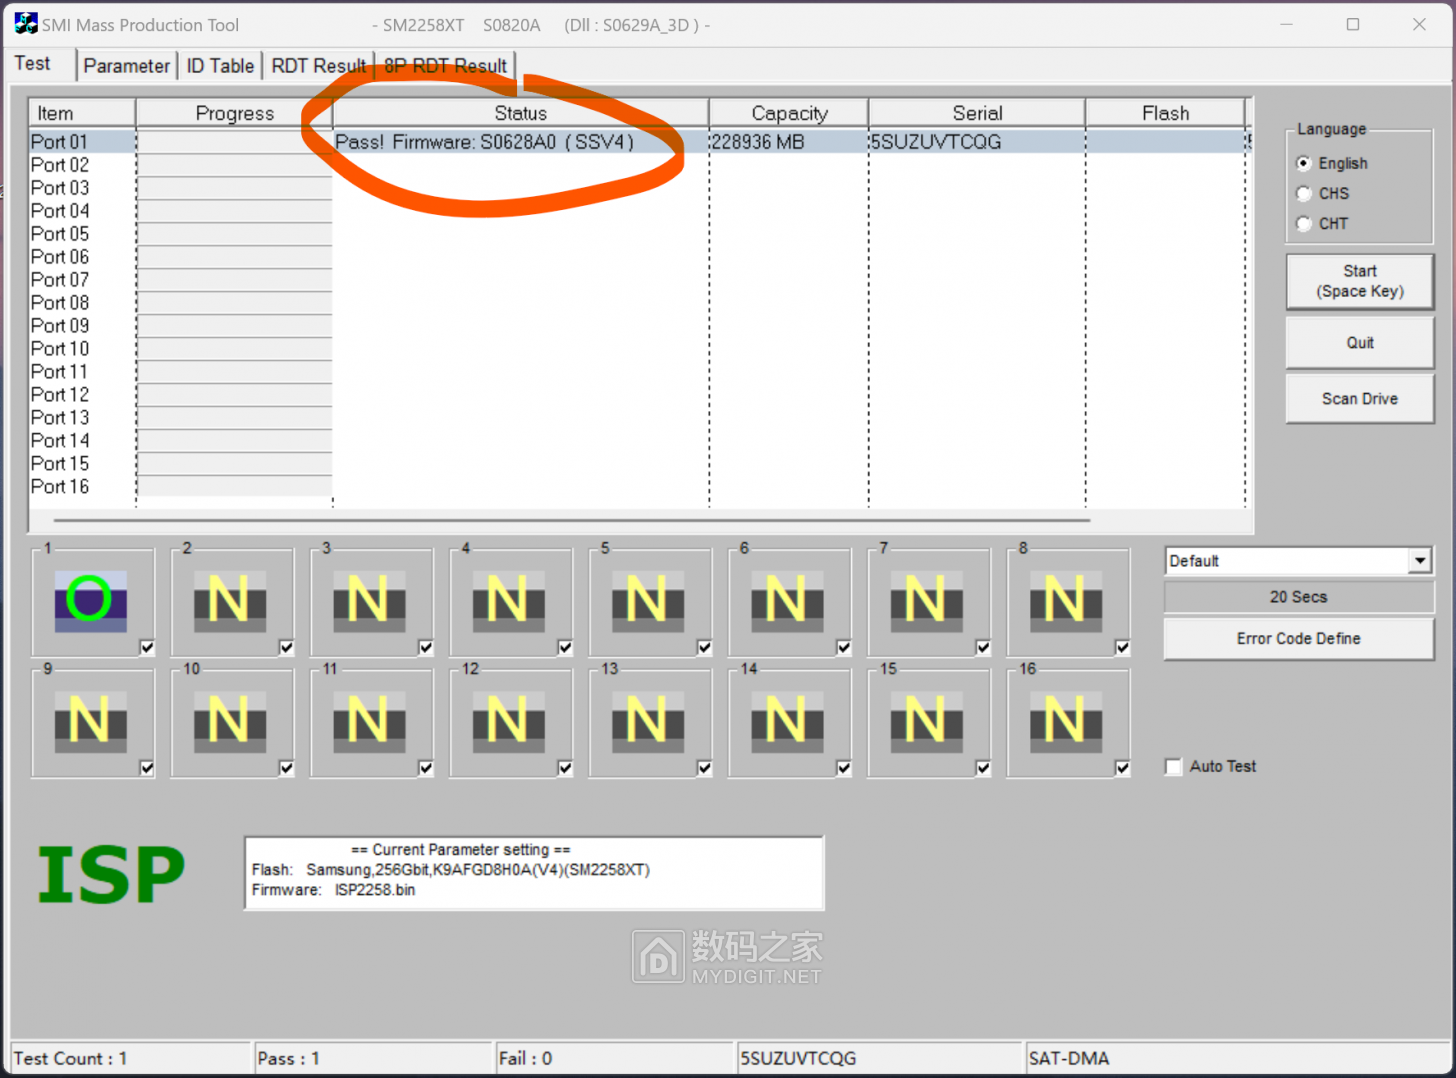
Task: Select the Port 16 row
Action: coord(640,487)
